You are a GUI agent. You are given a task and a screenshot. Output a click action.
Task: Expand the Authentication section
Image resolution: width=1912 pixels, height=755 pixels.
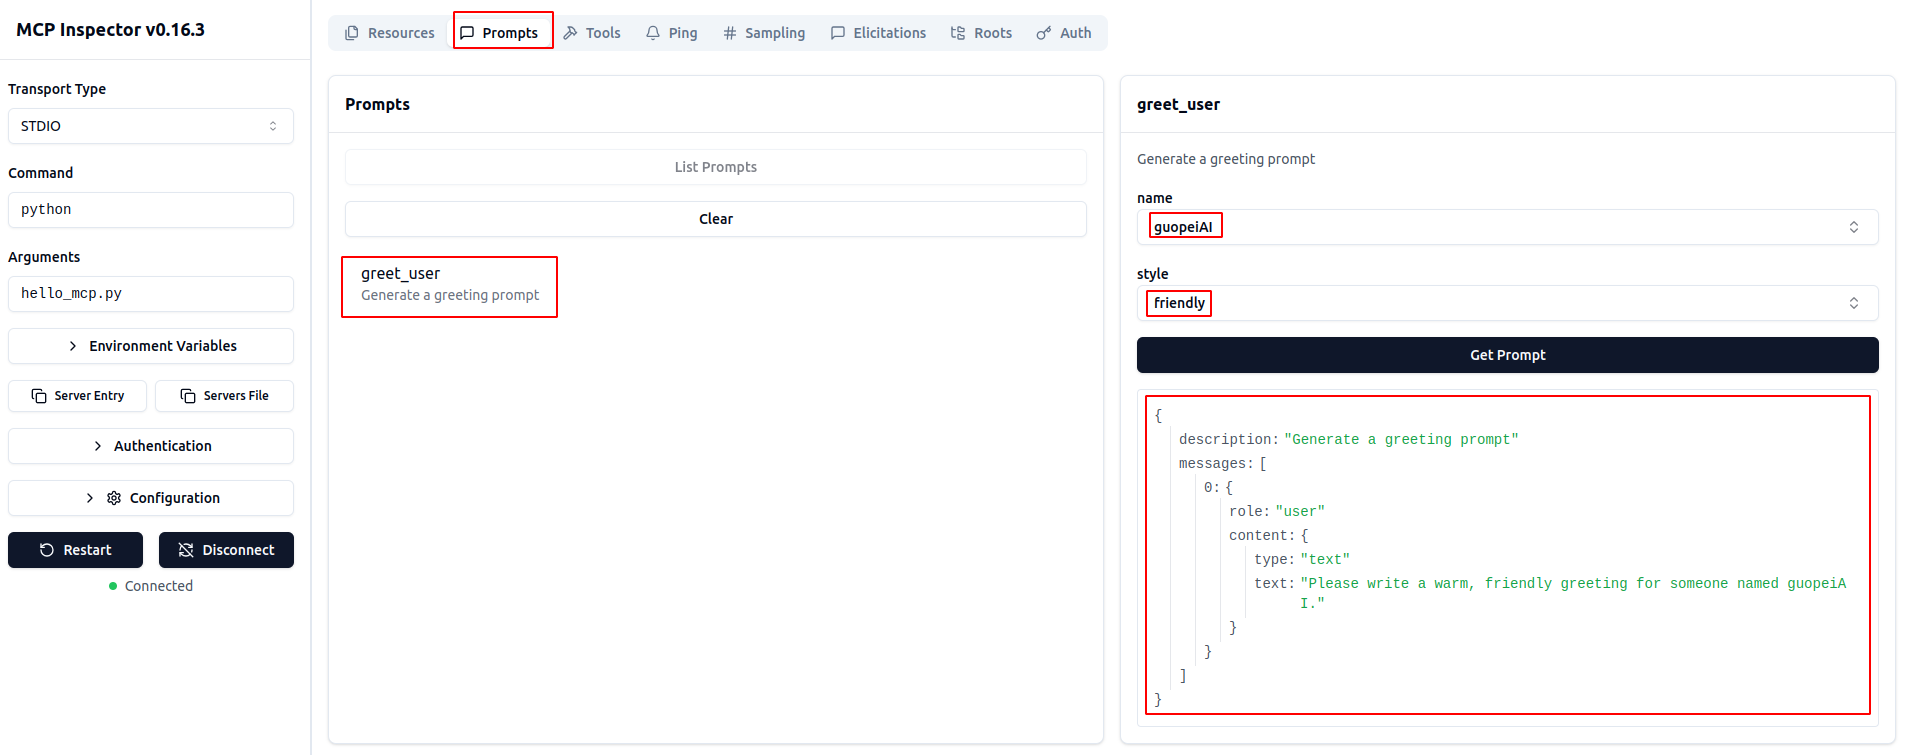tap(151, 446)
